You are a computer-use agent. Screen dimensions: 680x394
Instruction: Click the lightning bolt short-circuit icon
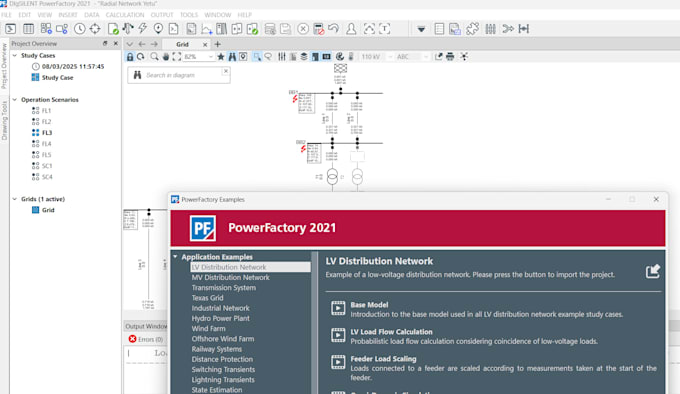click(x=143, y=29)
